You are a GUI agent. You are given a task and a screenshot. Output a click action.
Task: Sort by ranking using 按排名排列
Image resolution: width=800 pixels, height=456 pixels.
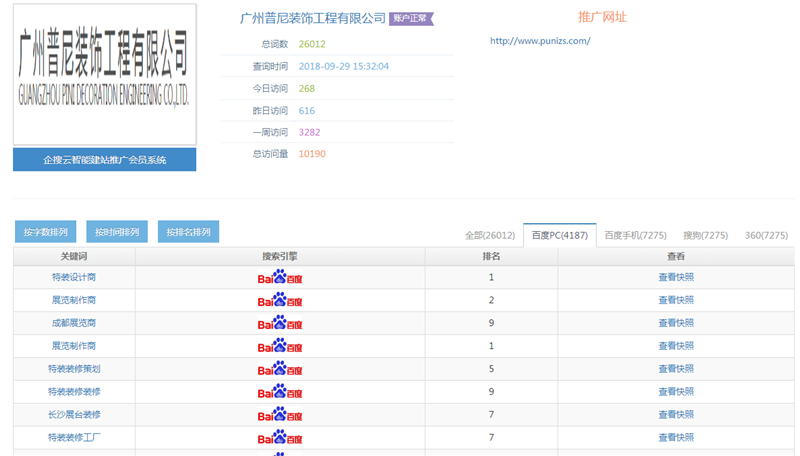tap(188, 232)
